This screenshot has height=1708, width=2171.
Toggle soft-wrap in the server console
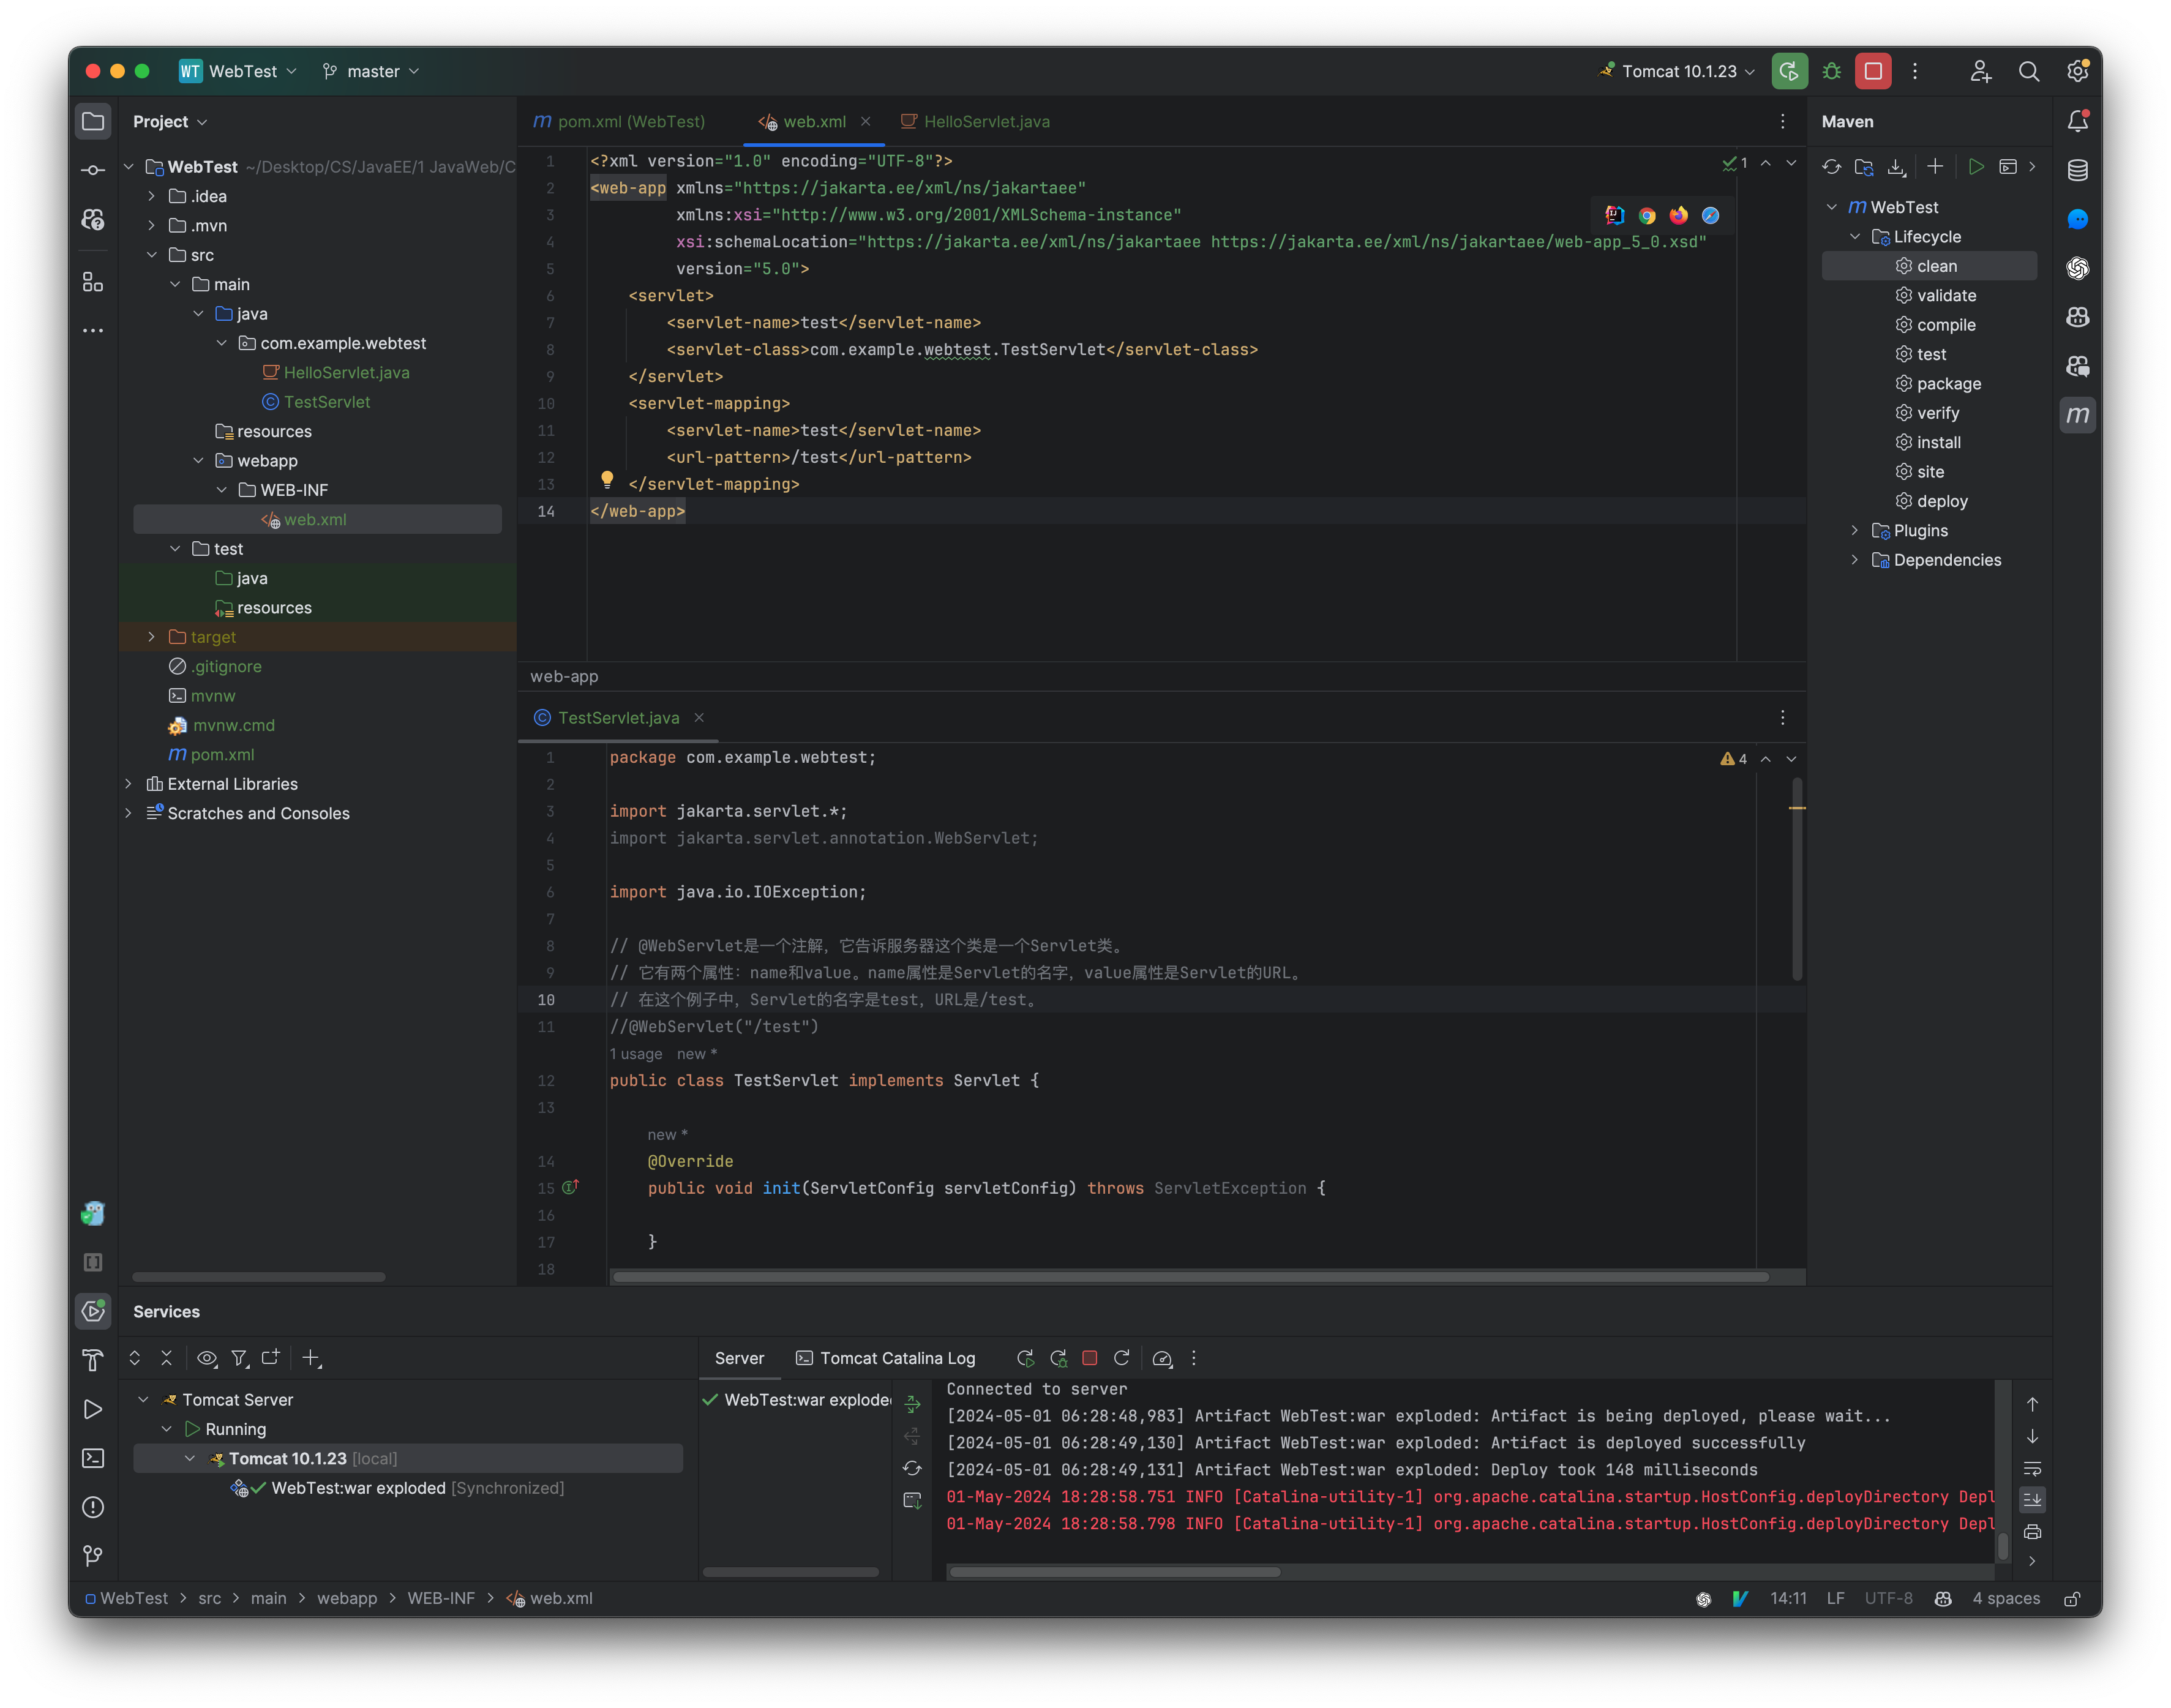[2033, 1468]
